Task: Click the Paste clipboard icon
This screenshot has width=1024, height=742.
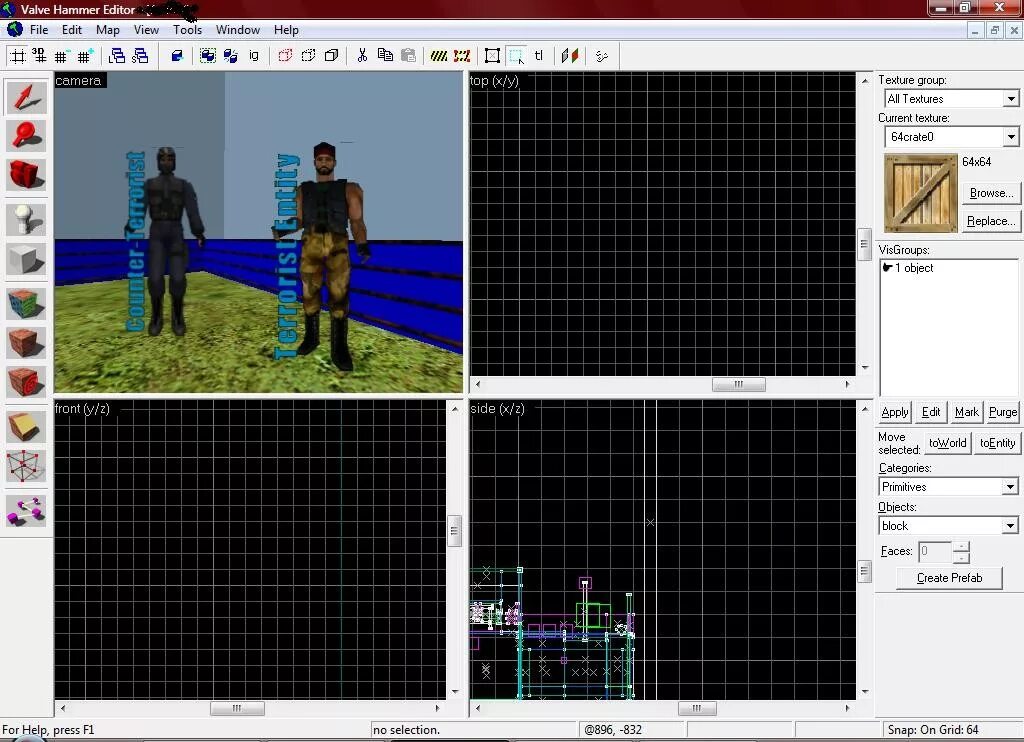Action: pos(408,56)
